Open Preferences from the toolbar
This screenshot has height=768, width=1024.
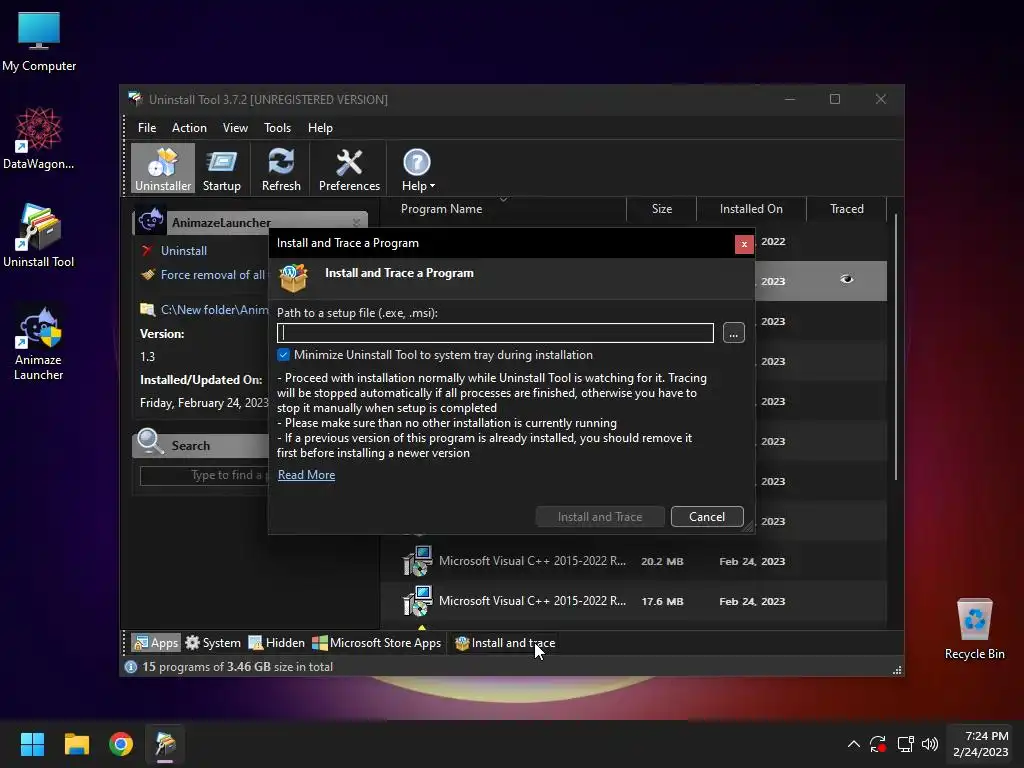click(x=349, y=169)
